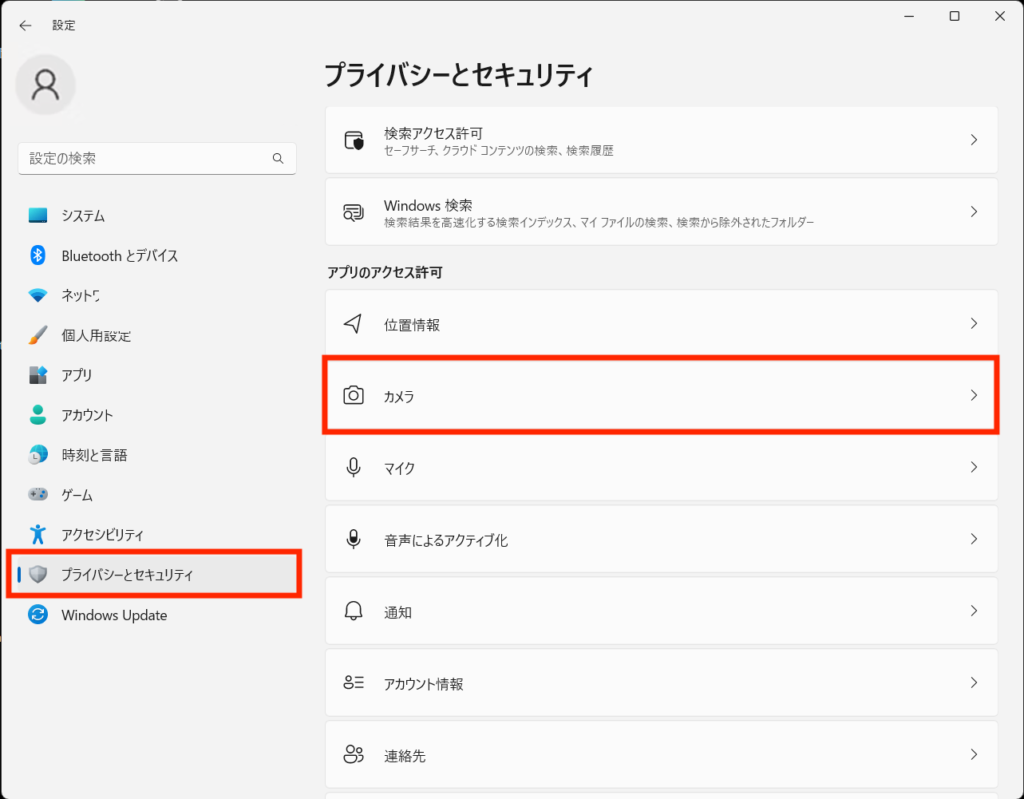Screen dimensions: 1024x799
Task: Open 個人用設定 from the sidebar
Action: (96, 336)
